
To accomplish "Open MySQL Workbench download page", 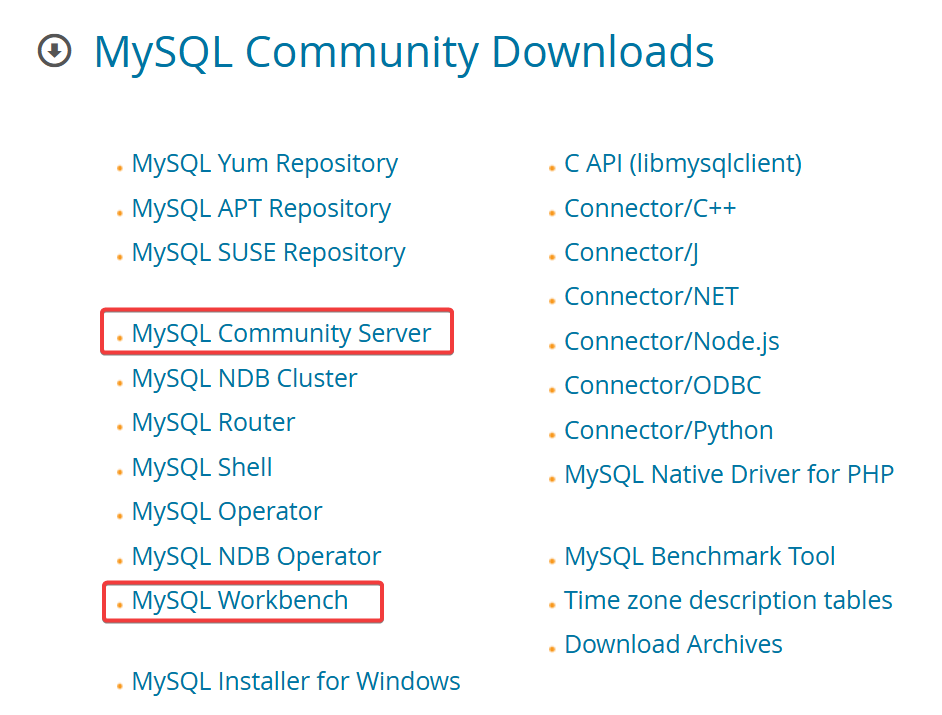I will point(240,601).
